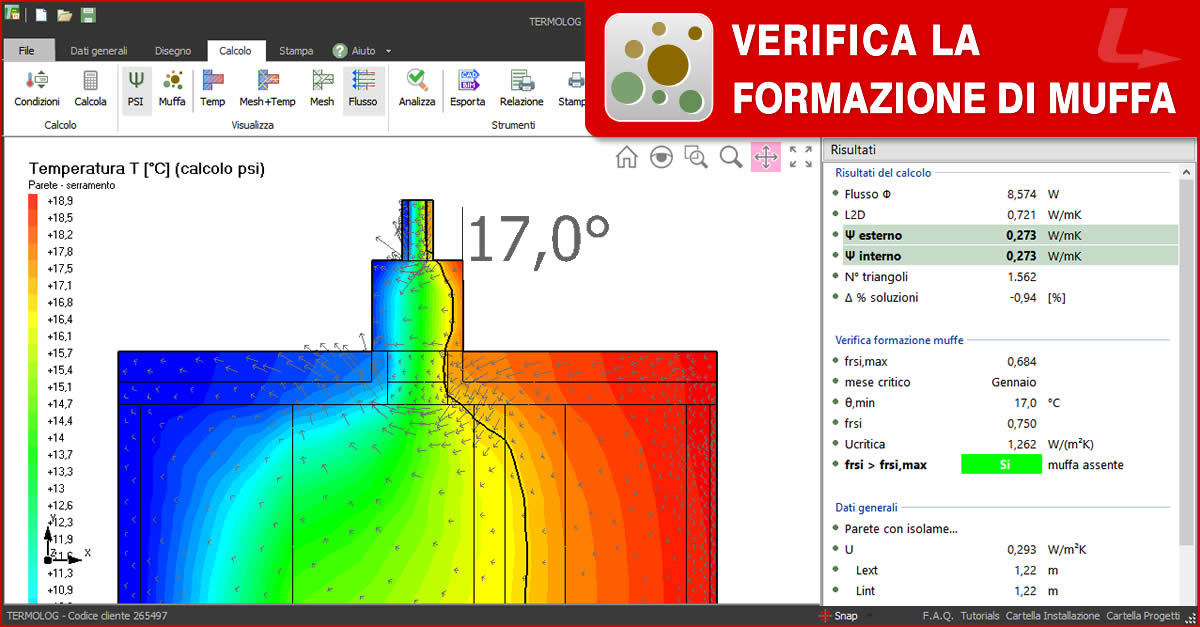Toggle the Mesh visualization
The image size is (1200, 627).
(321, 89)
